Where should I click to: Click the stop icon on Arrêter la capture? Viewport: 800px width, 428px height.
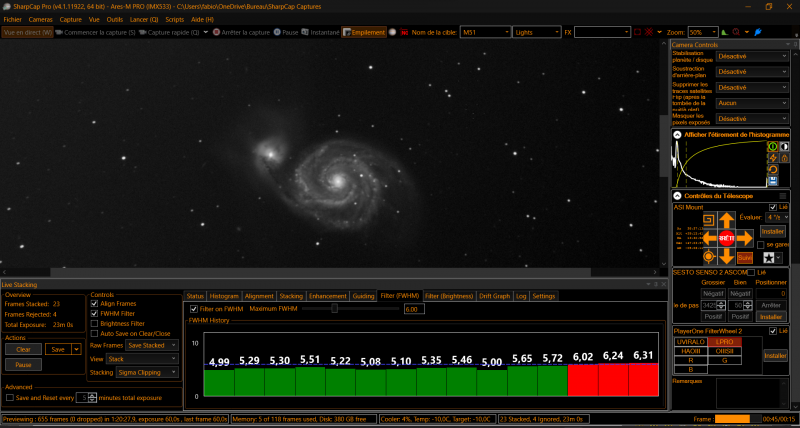(216, 32)
